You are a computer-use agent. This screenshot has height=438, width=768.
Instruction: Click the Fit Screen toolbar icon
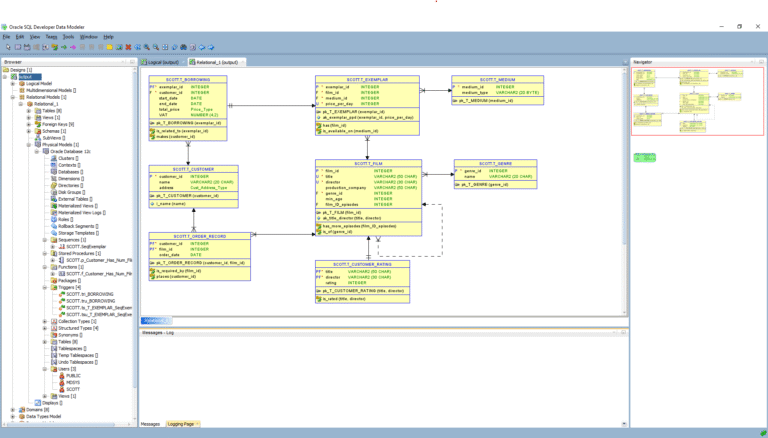[164, 46]
